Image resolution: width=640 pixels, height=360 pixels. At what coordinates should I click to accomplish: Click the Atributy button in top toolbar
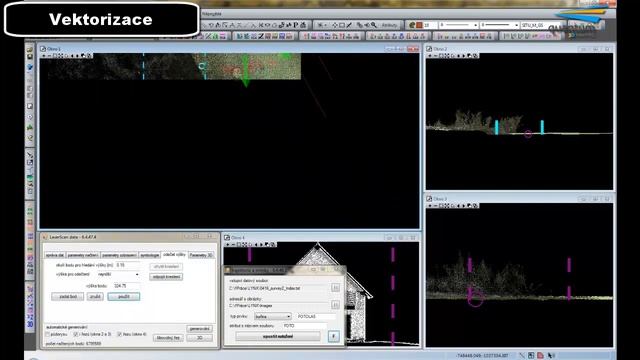(x=389, y=25)
